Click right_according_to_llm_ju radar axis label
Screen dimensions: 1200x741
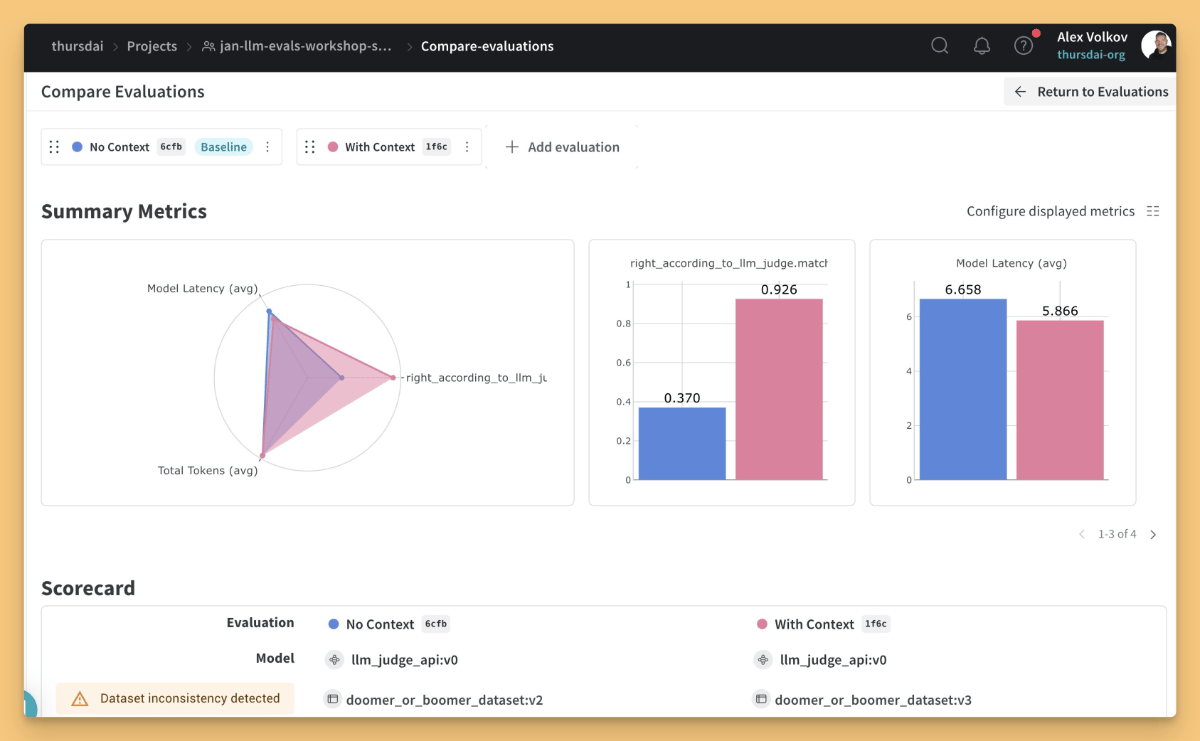coord(476,378)
